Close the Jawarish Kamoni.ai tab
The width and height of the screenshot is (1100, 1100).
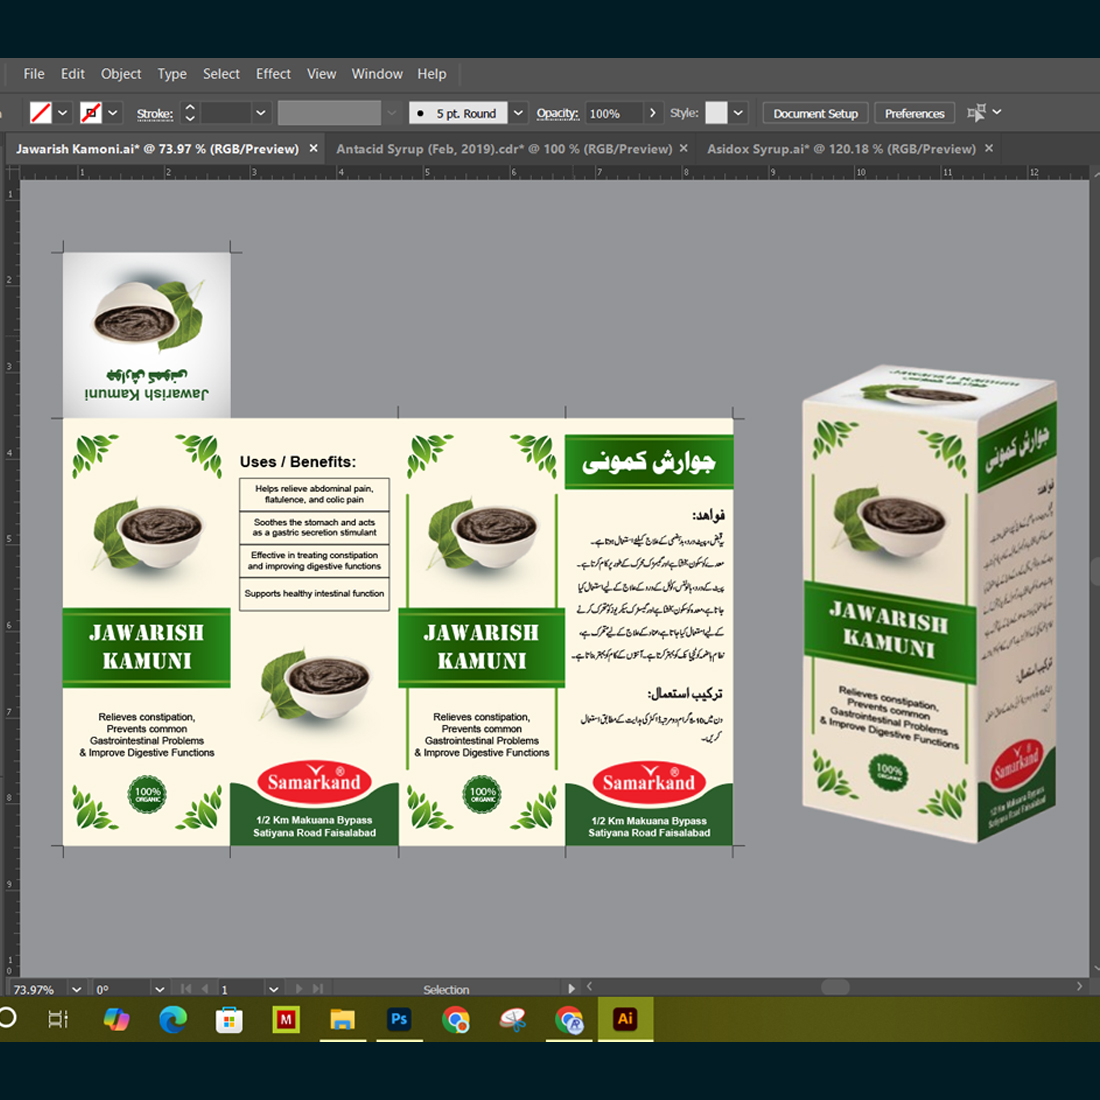[314, 149]
